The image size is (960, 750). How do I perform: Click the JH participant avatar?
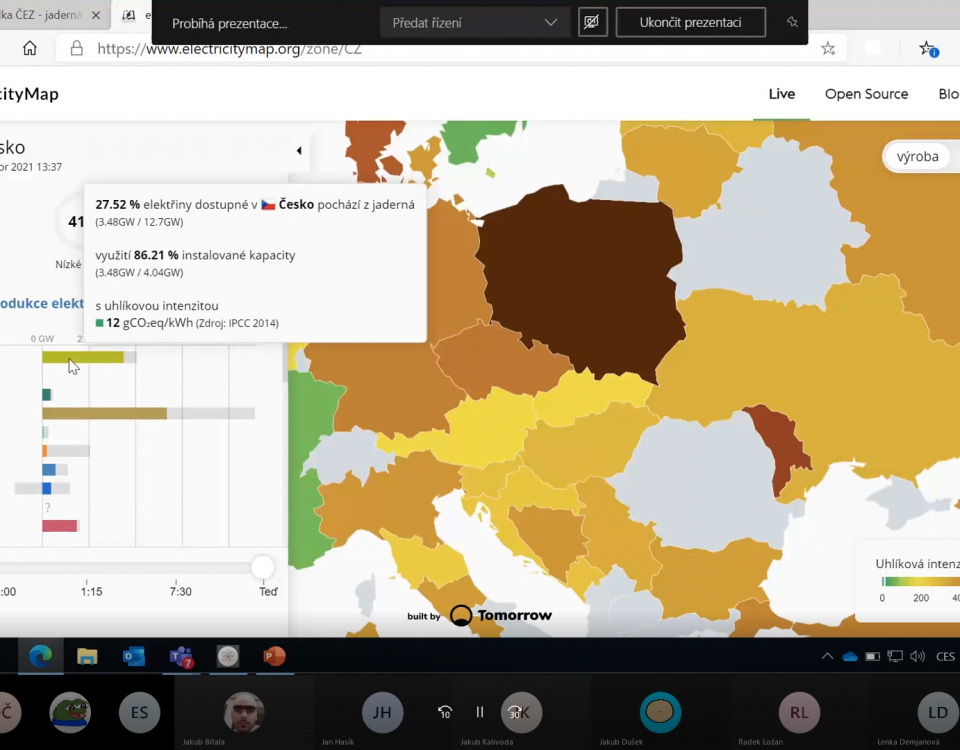pos(382,712)
